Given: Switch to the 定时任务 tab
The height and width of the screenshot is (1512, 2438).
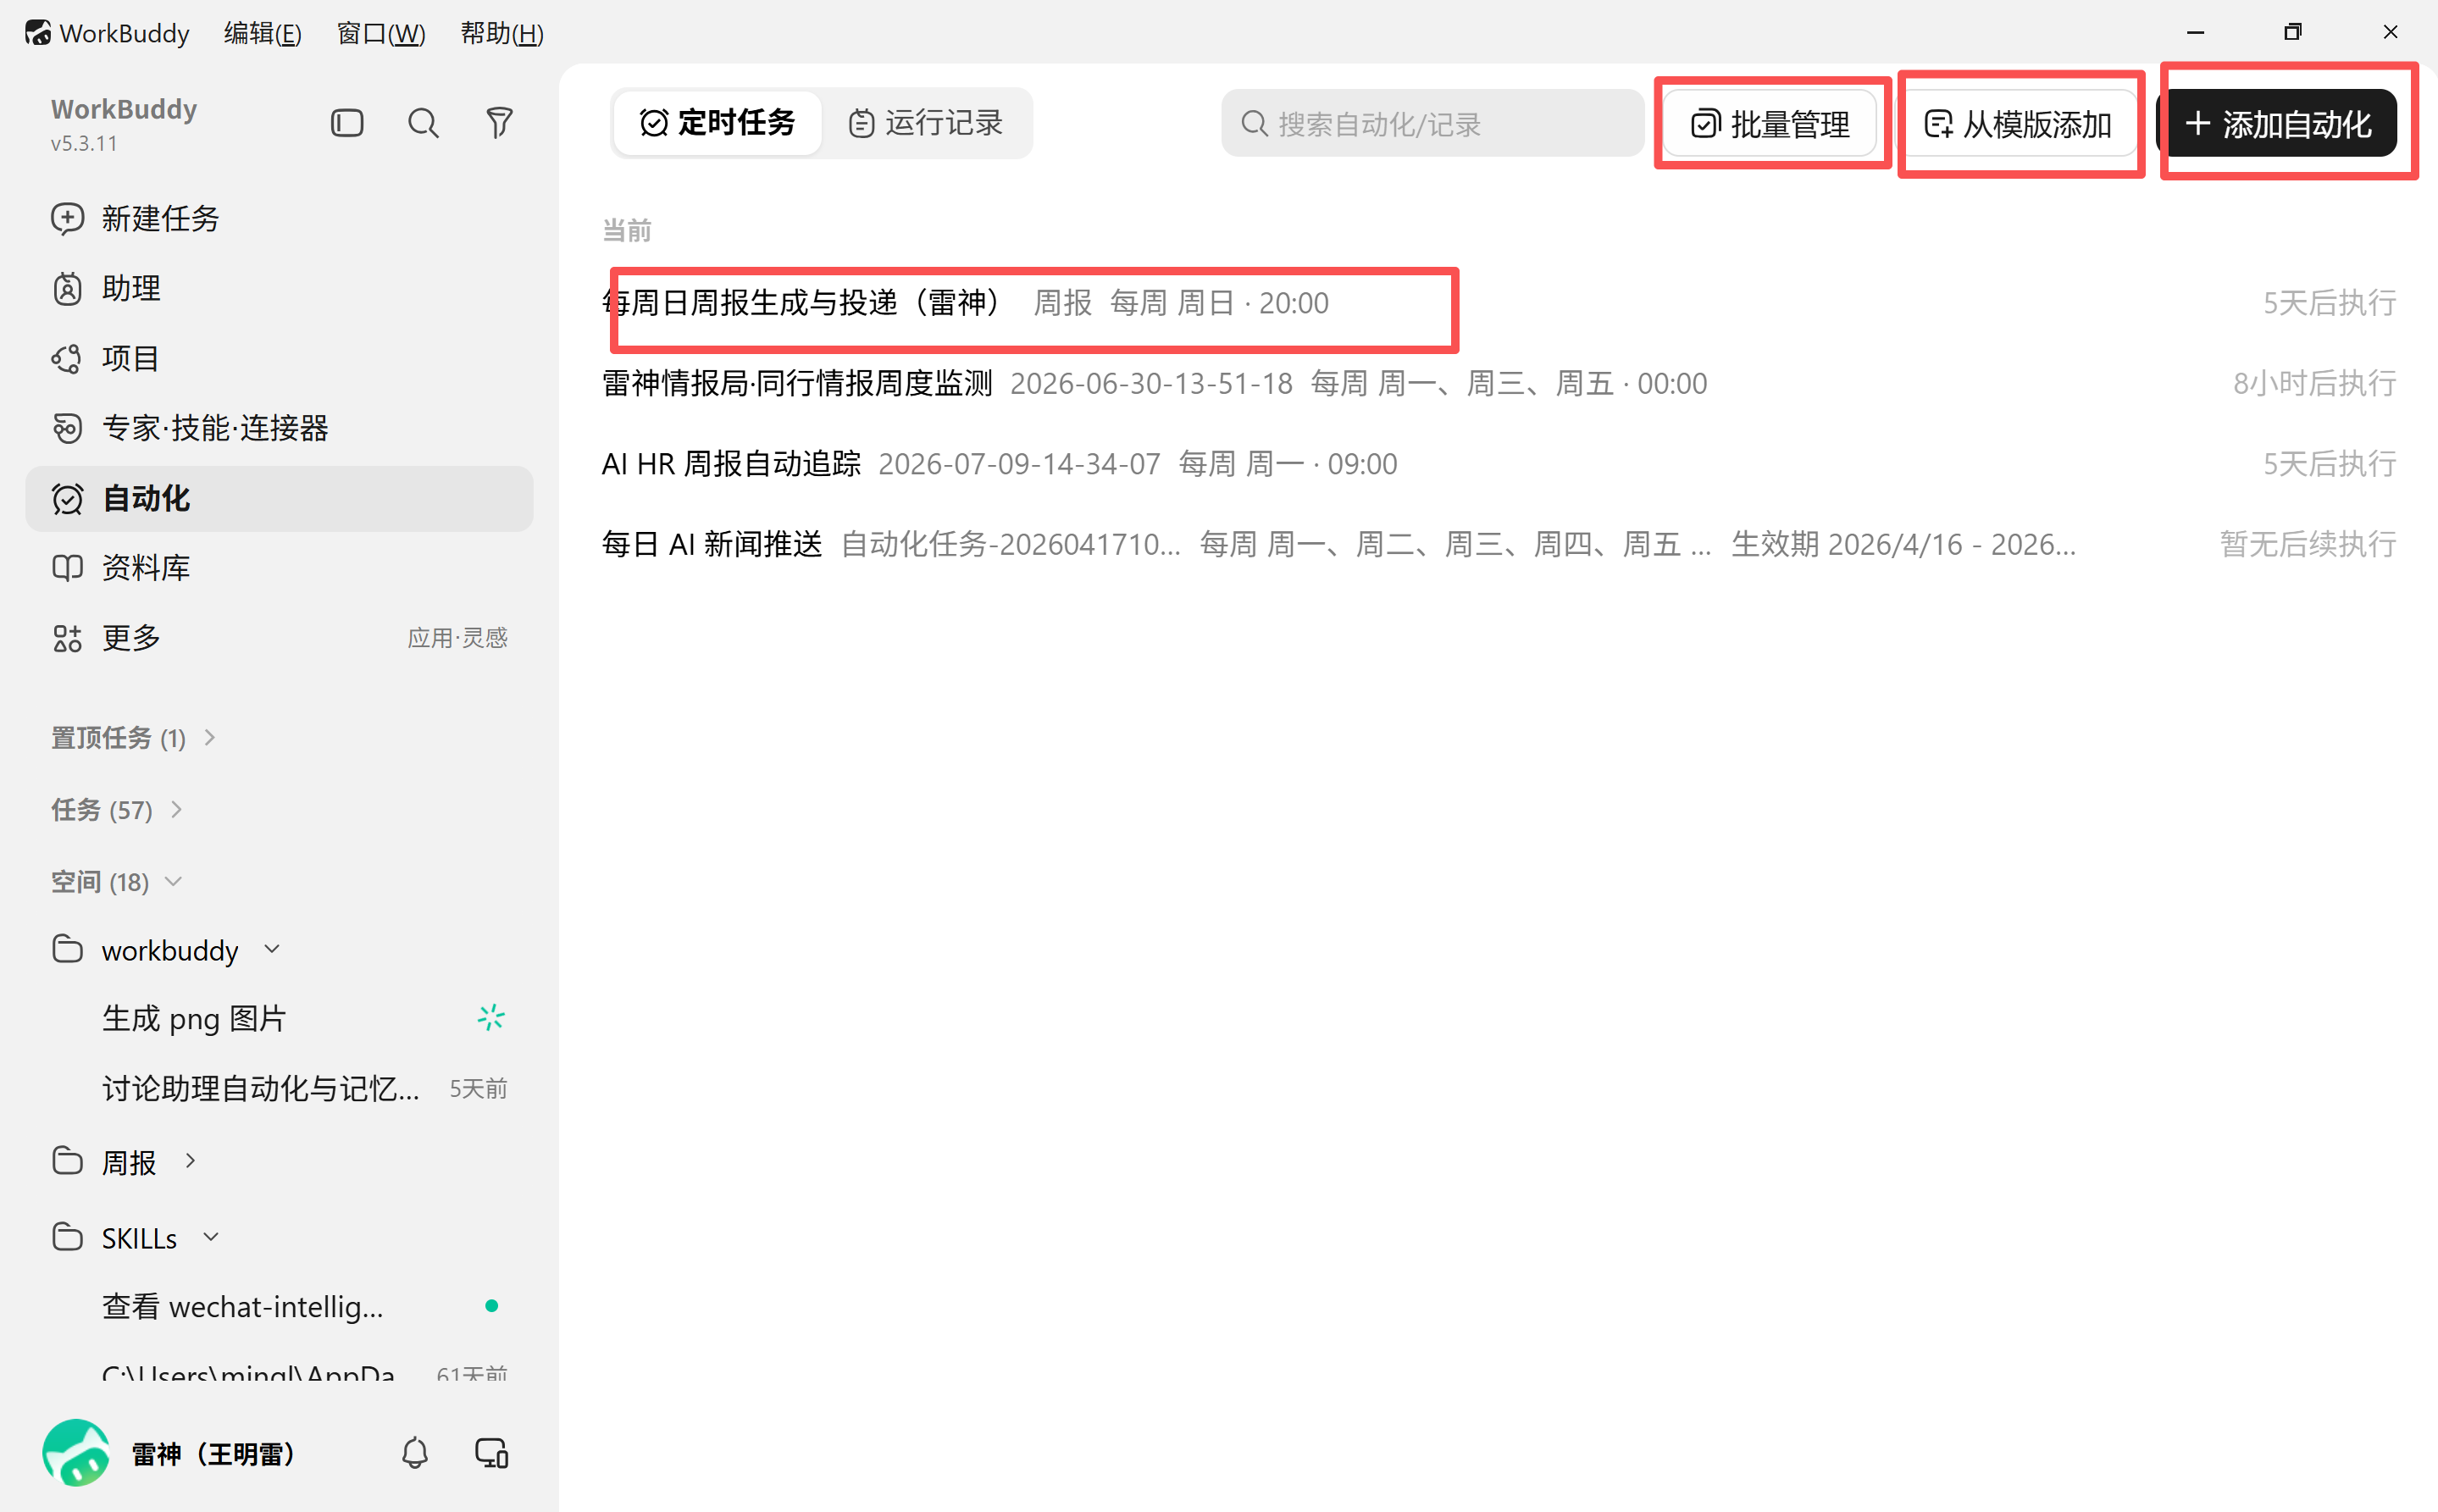Looking at the screenshot, I should click(717, 123).
